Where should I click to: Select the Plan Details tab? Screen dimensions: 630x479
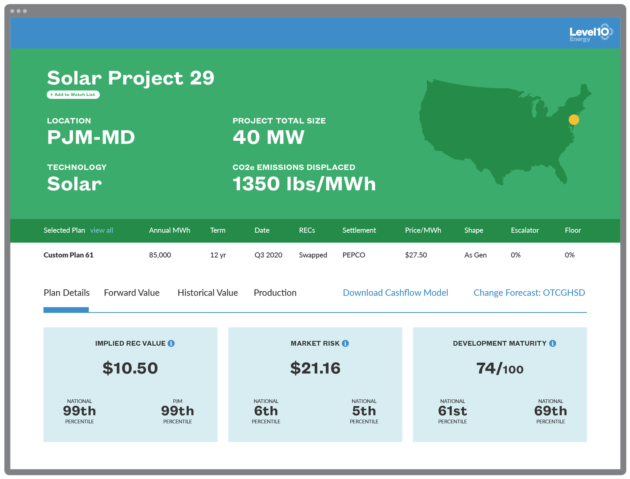66,293
